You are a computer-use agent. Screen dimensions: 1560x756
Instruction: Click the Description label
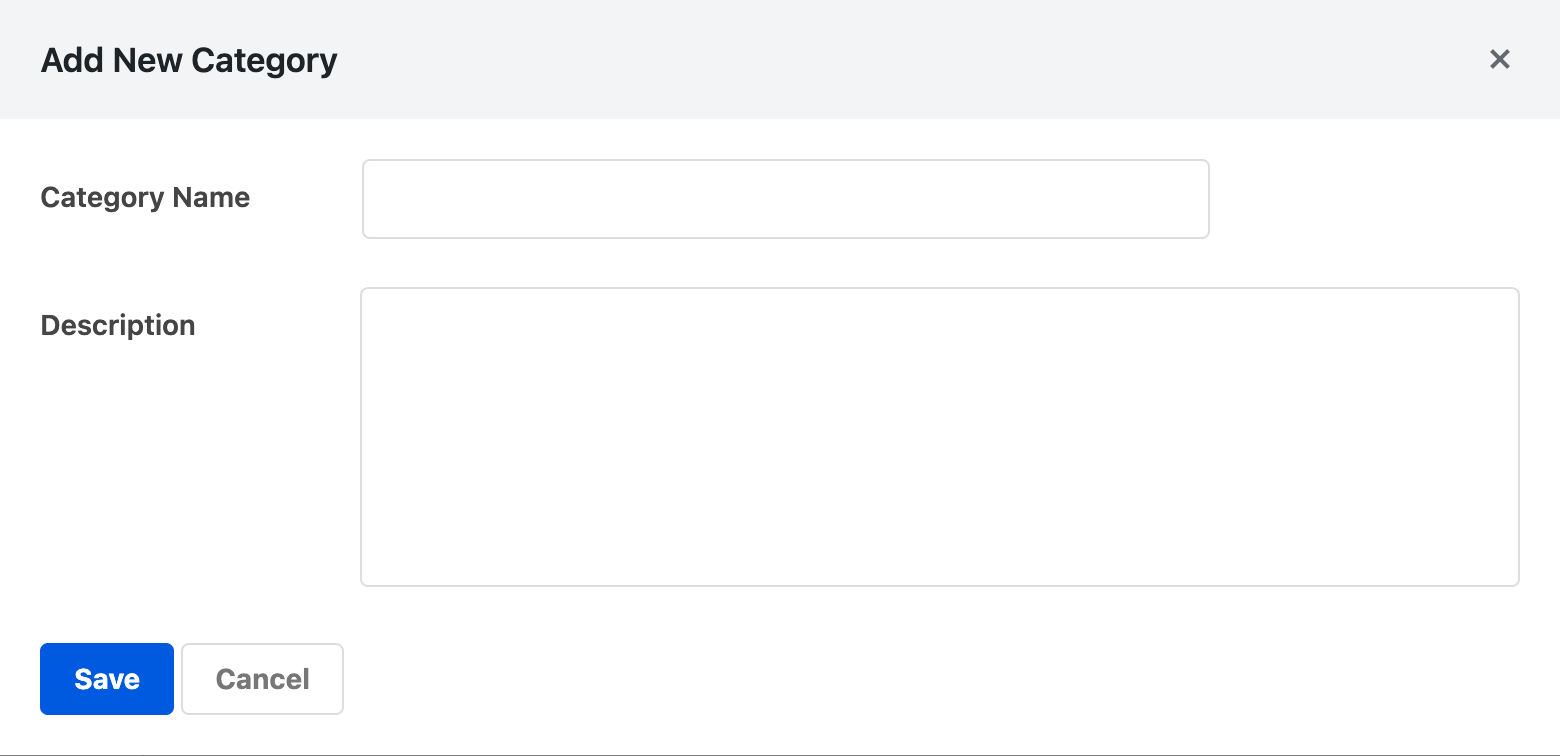pyautogui.click(x=117, y=324)
